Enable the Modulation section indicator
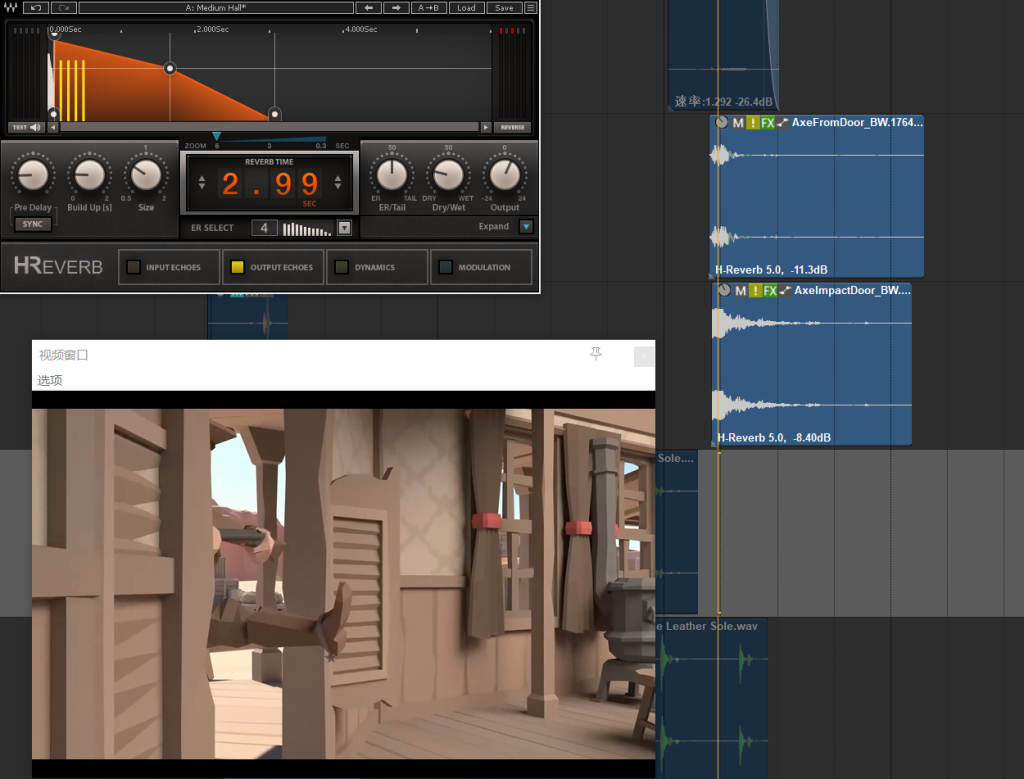Image resolution: width=1024 pixels, height=779 pixels. (445, 266)
